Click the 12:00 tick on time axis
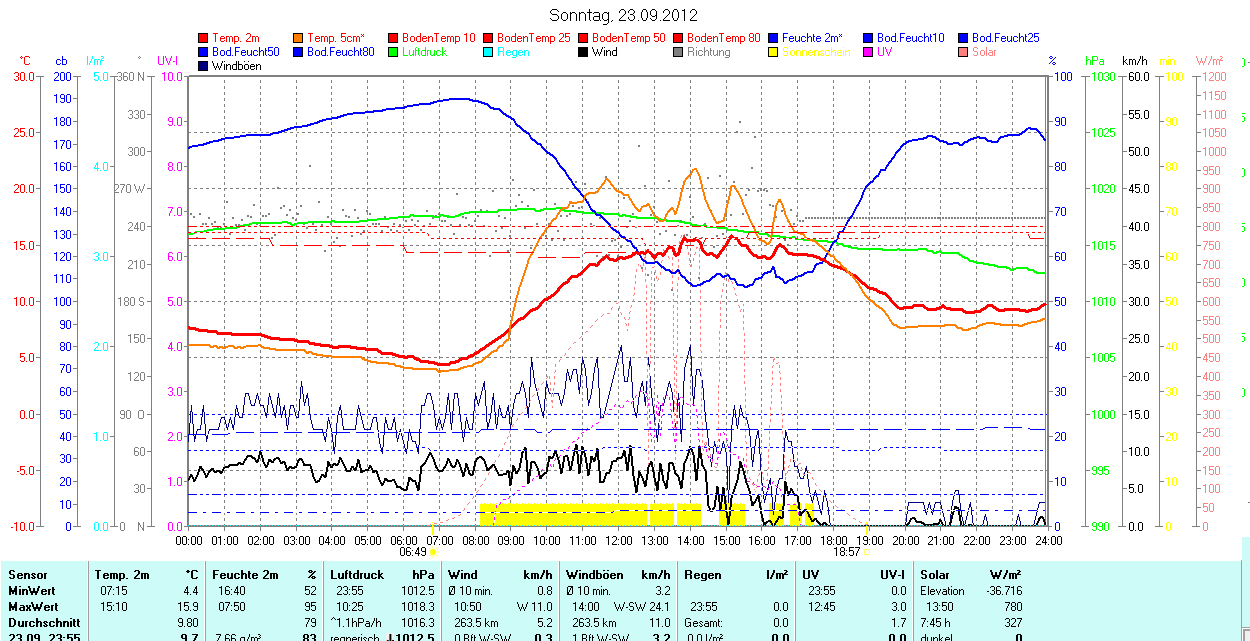 coord(619,540)
